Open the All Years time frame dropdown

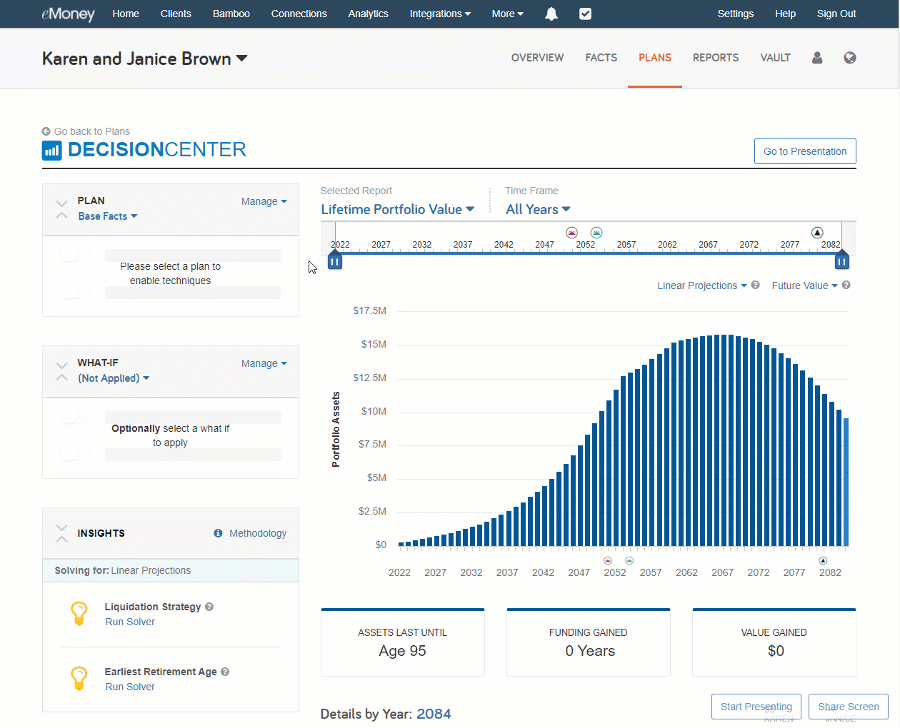tap(538, 210)
